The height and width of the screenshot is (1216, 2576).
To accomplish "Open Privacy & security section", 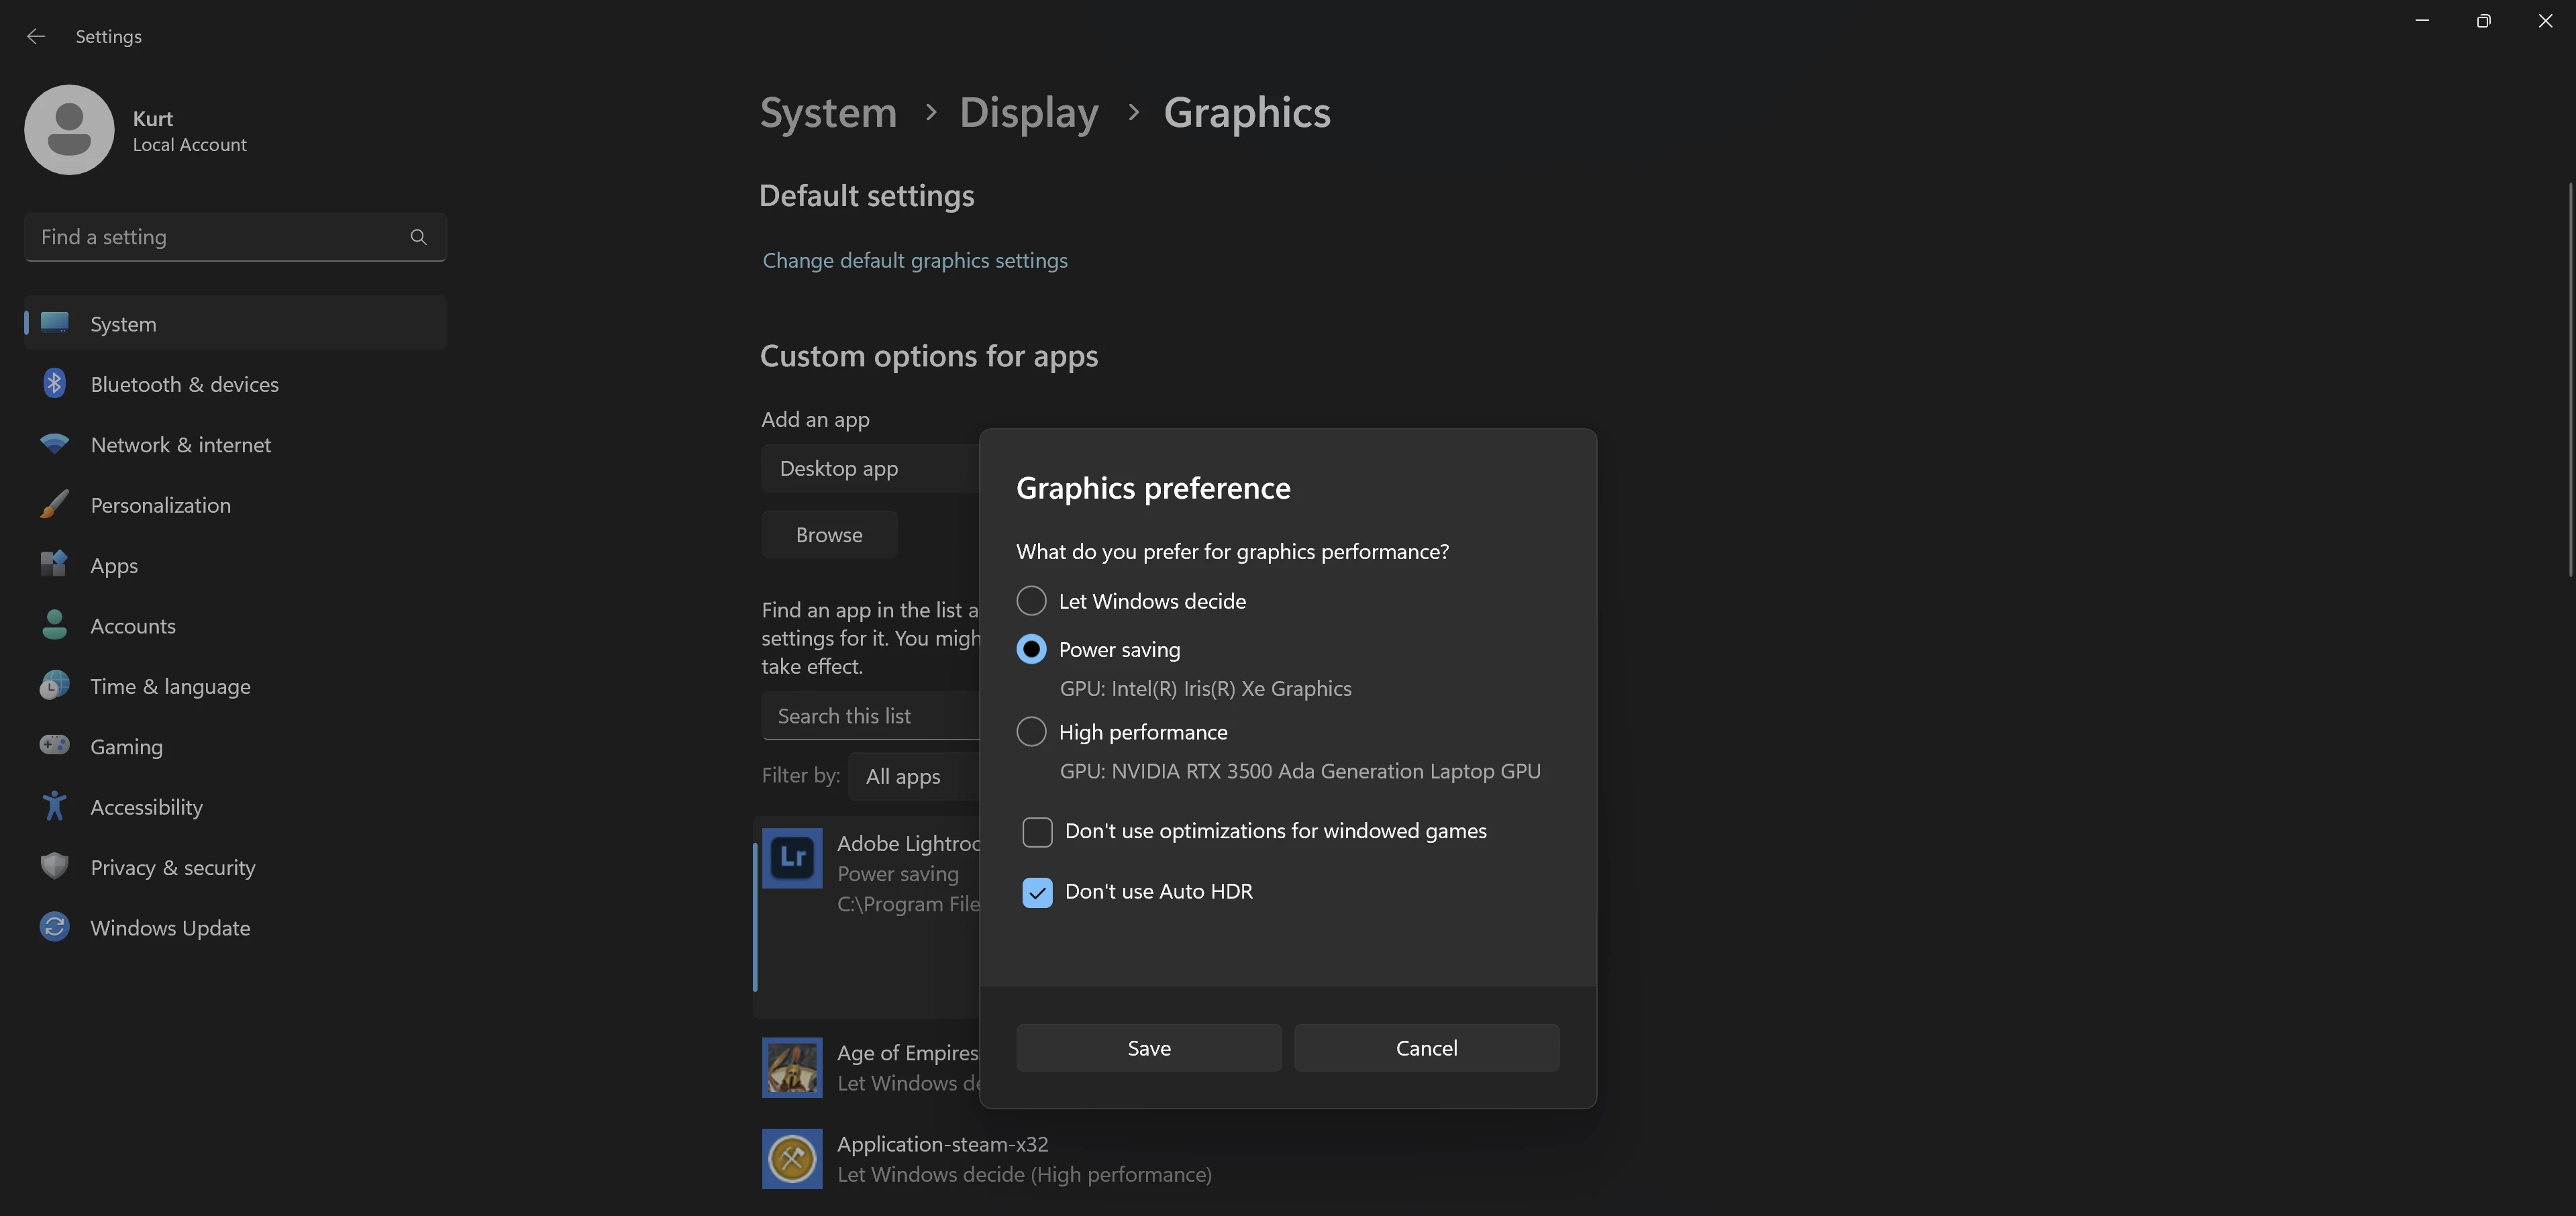I will (172, 868).
